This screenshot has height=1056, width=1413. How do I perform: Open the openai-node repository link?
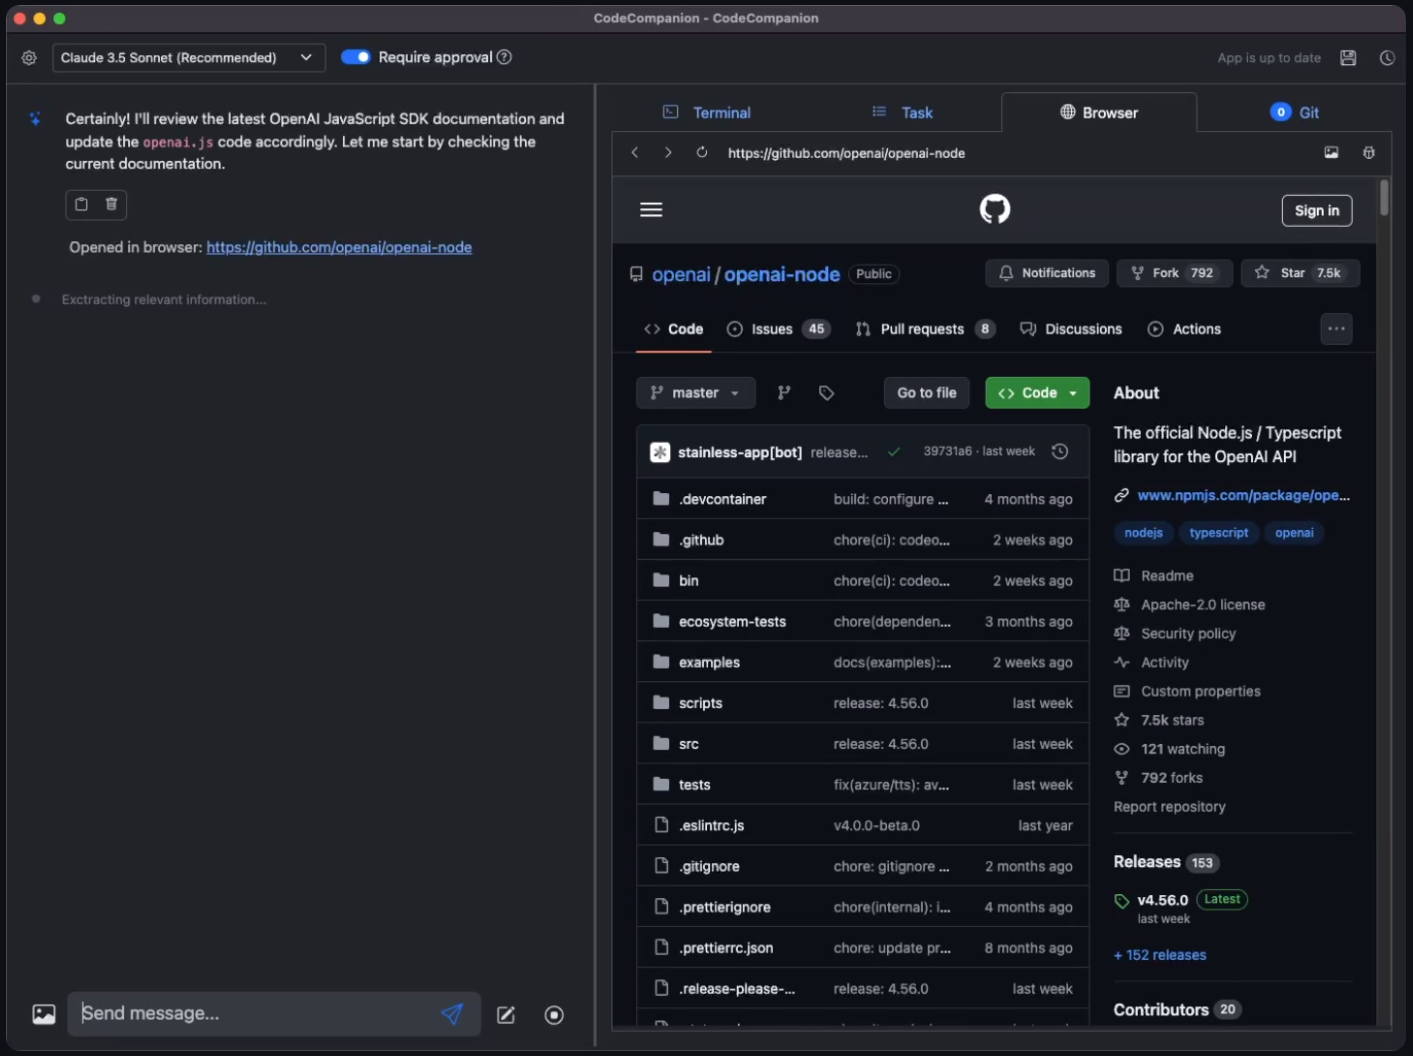(x=782, y=274)
